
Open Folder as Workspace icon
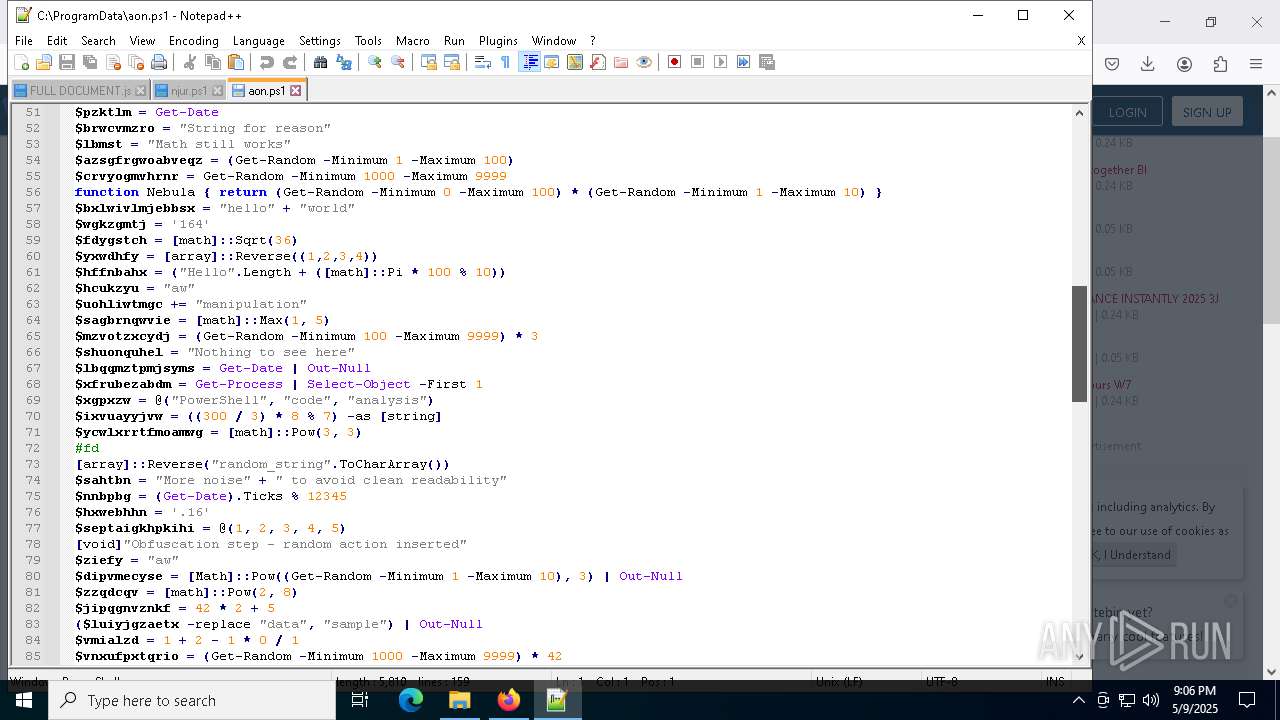[x=621, y=62]
